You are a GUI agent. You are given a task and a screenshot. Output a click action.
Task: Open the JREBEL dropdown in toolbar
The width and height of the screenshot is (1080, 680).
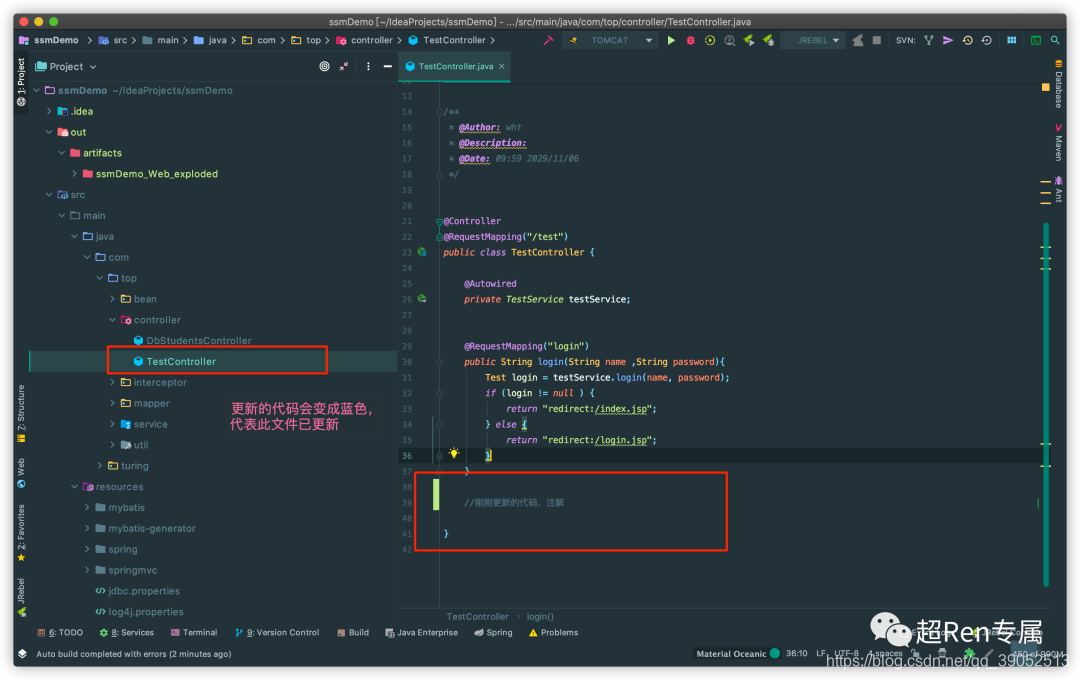pos(813,41)
